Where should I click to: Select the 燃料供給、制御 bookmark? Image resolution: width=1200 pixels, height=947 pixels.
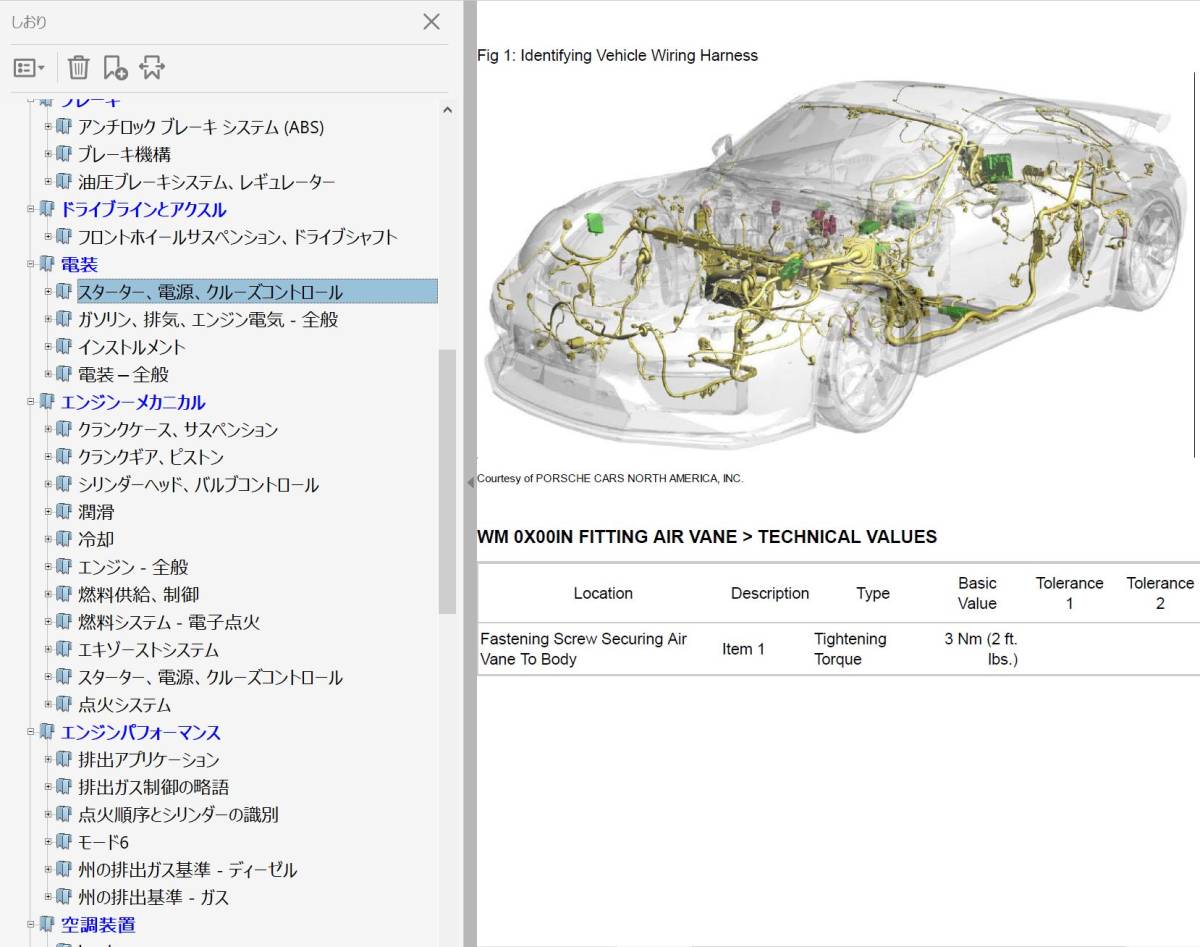pyautogui.click(x=138, y=595)
